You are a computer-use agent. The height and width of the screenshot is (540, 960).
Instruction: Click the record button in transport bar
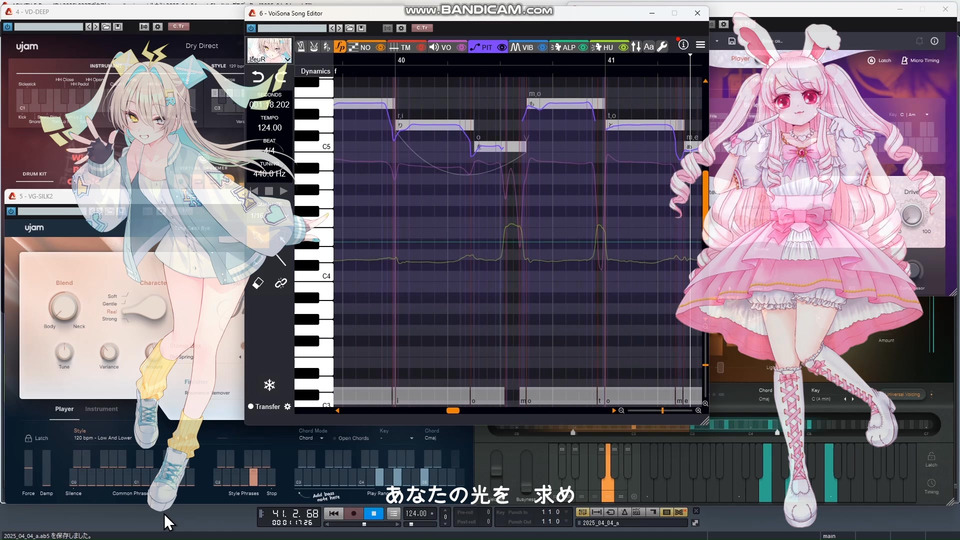(353, 514)
